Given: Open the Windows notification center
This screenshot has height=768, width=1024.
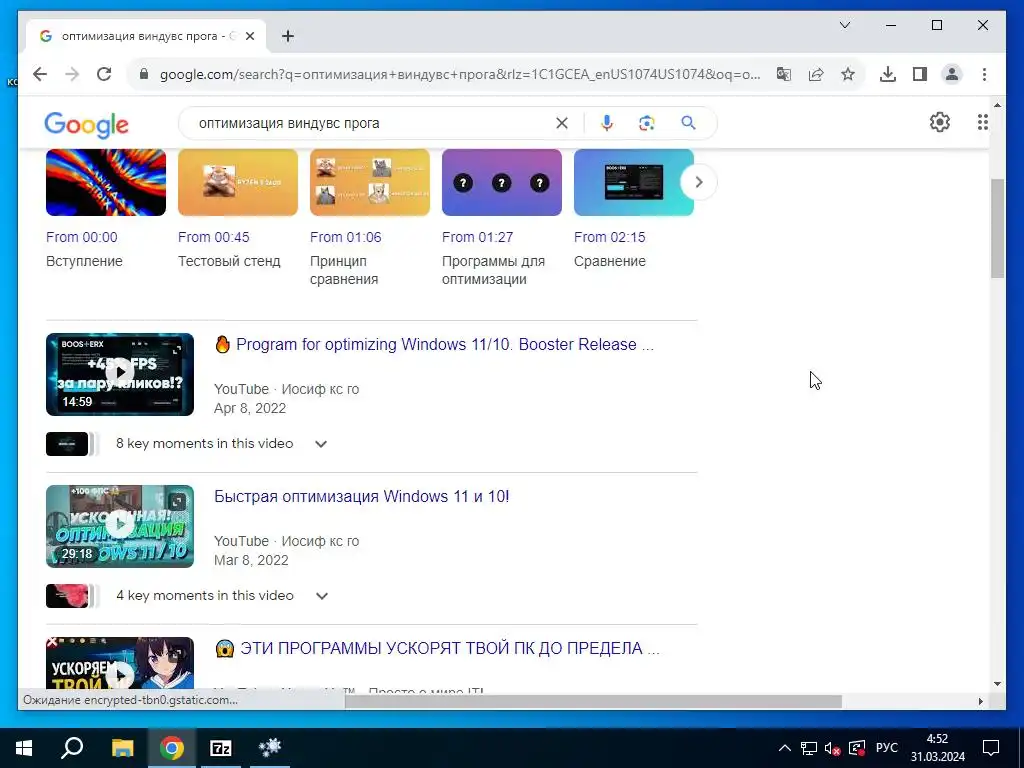Looking at the screenshot, I should pyautogui.click(x=991, y=748).
